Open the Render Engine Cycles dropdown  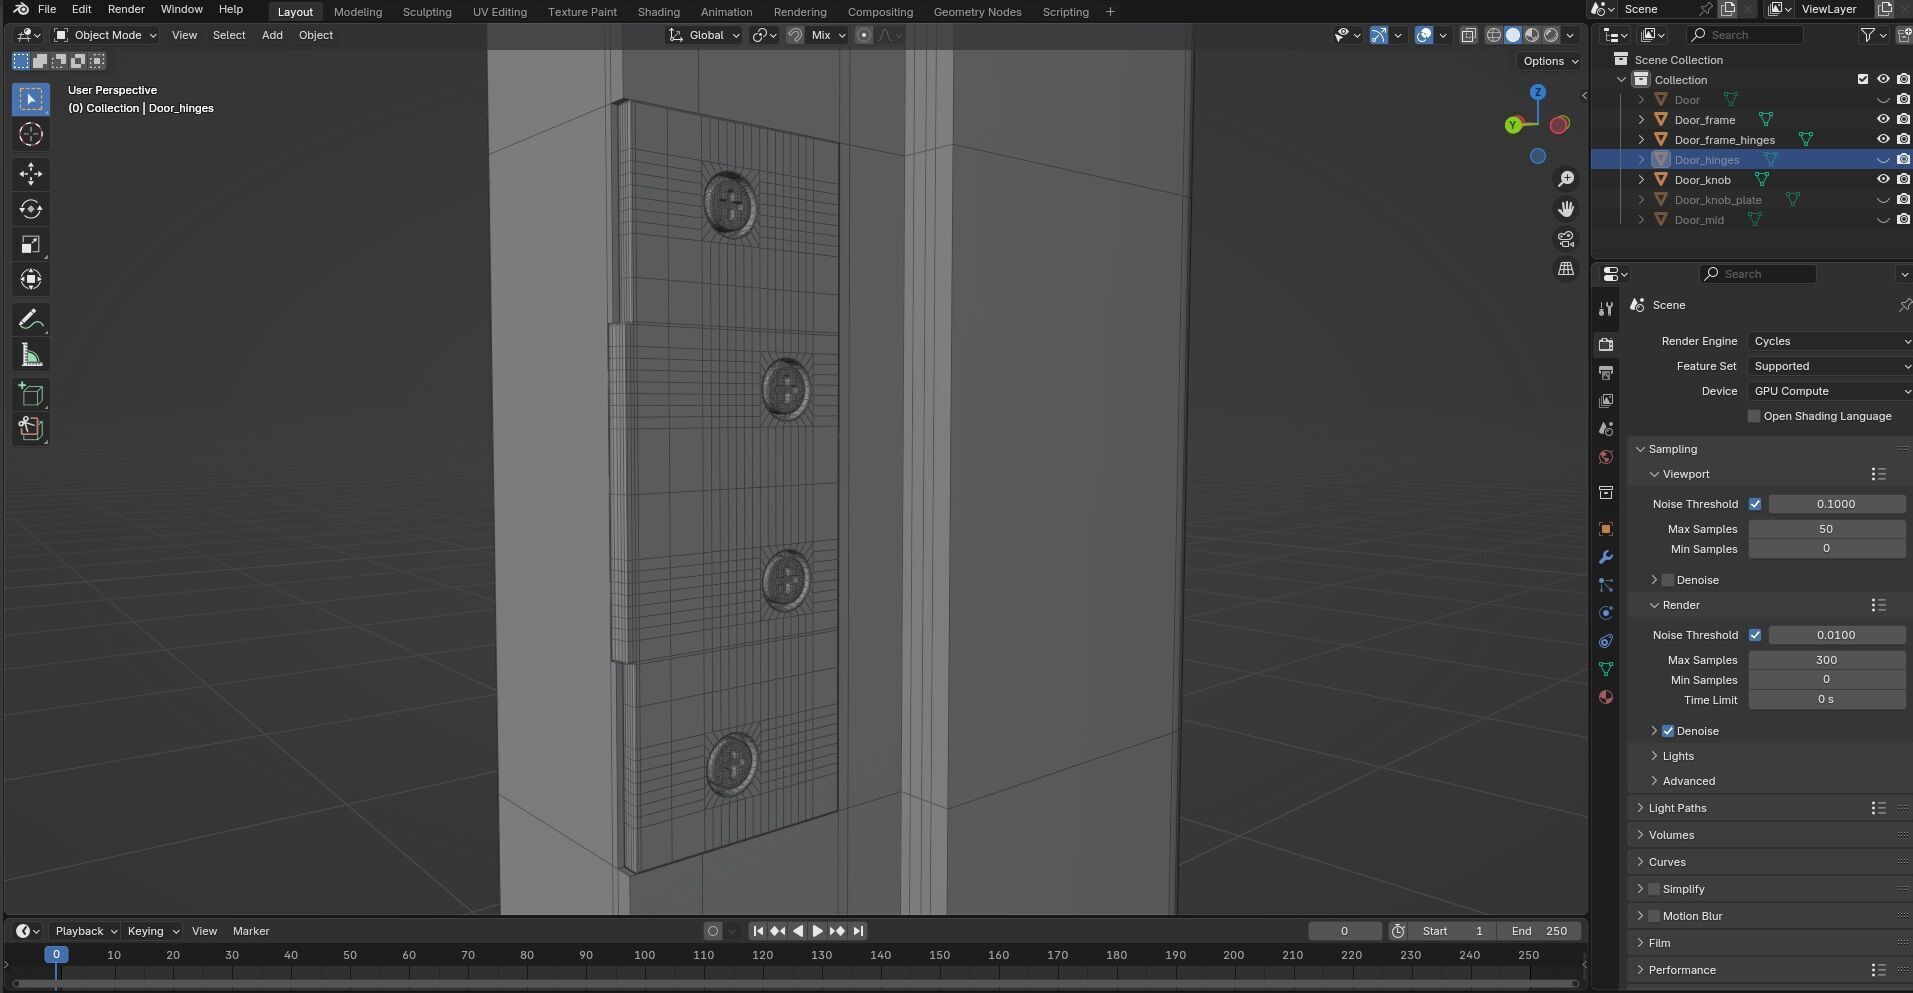tap(1830, 341)
